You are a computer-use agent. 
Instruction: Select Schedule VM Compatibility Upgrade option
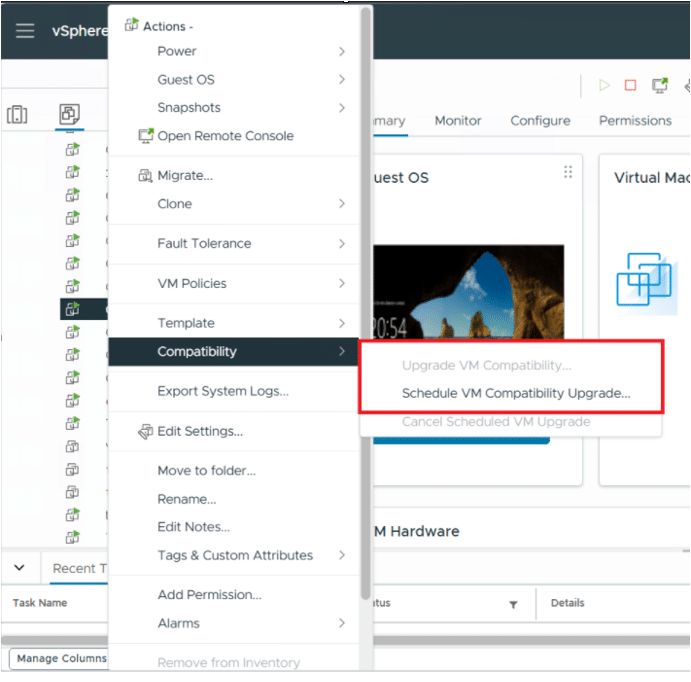point(516,393)
